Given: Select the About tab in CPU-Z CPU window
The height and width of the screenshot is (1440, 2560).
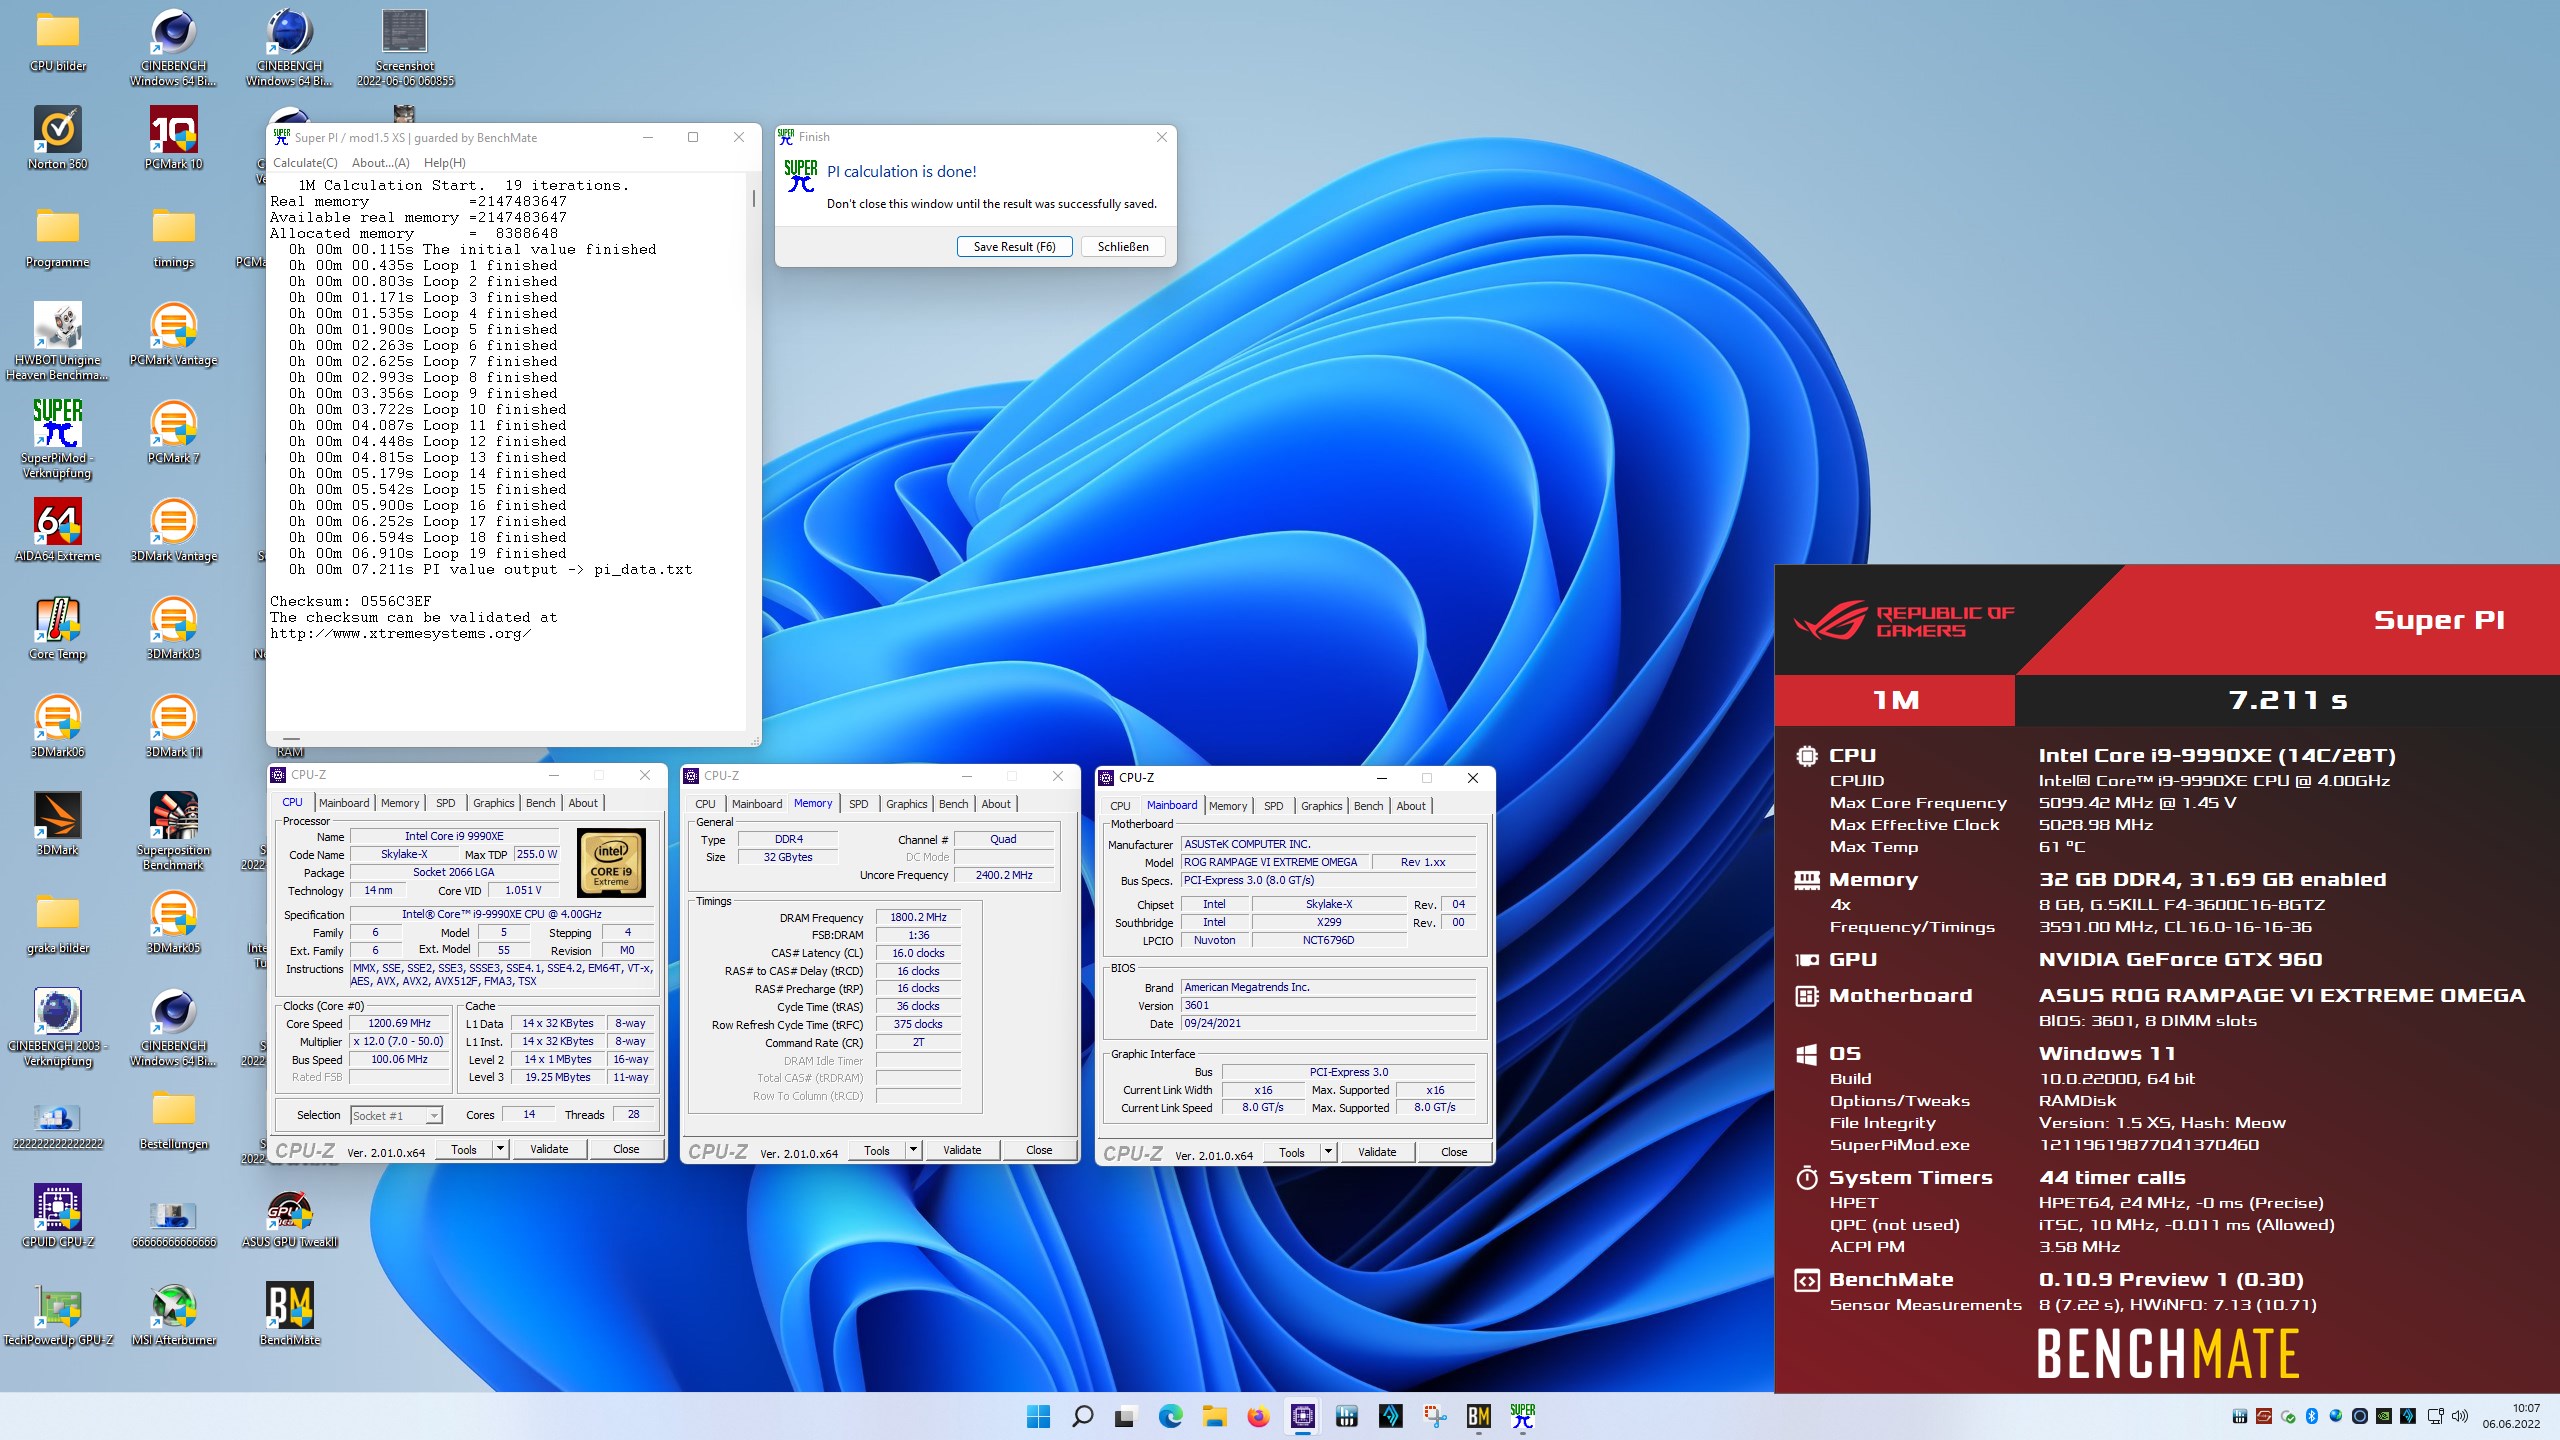Looking at the screenshot, I should point(583,802).
